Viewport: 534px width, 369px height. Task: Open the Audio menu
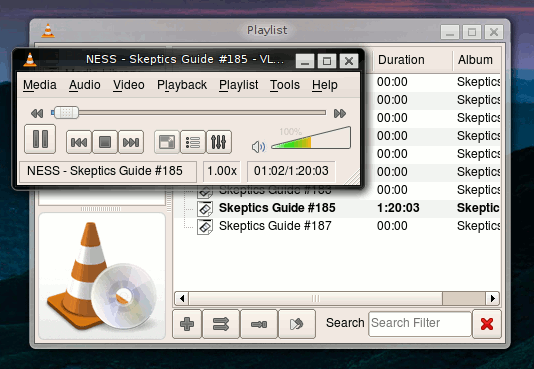click(85, 85)
